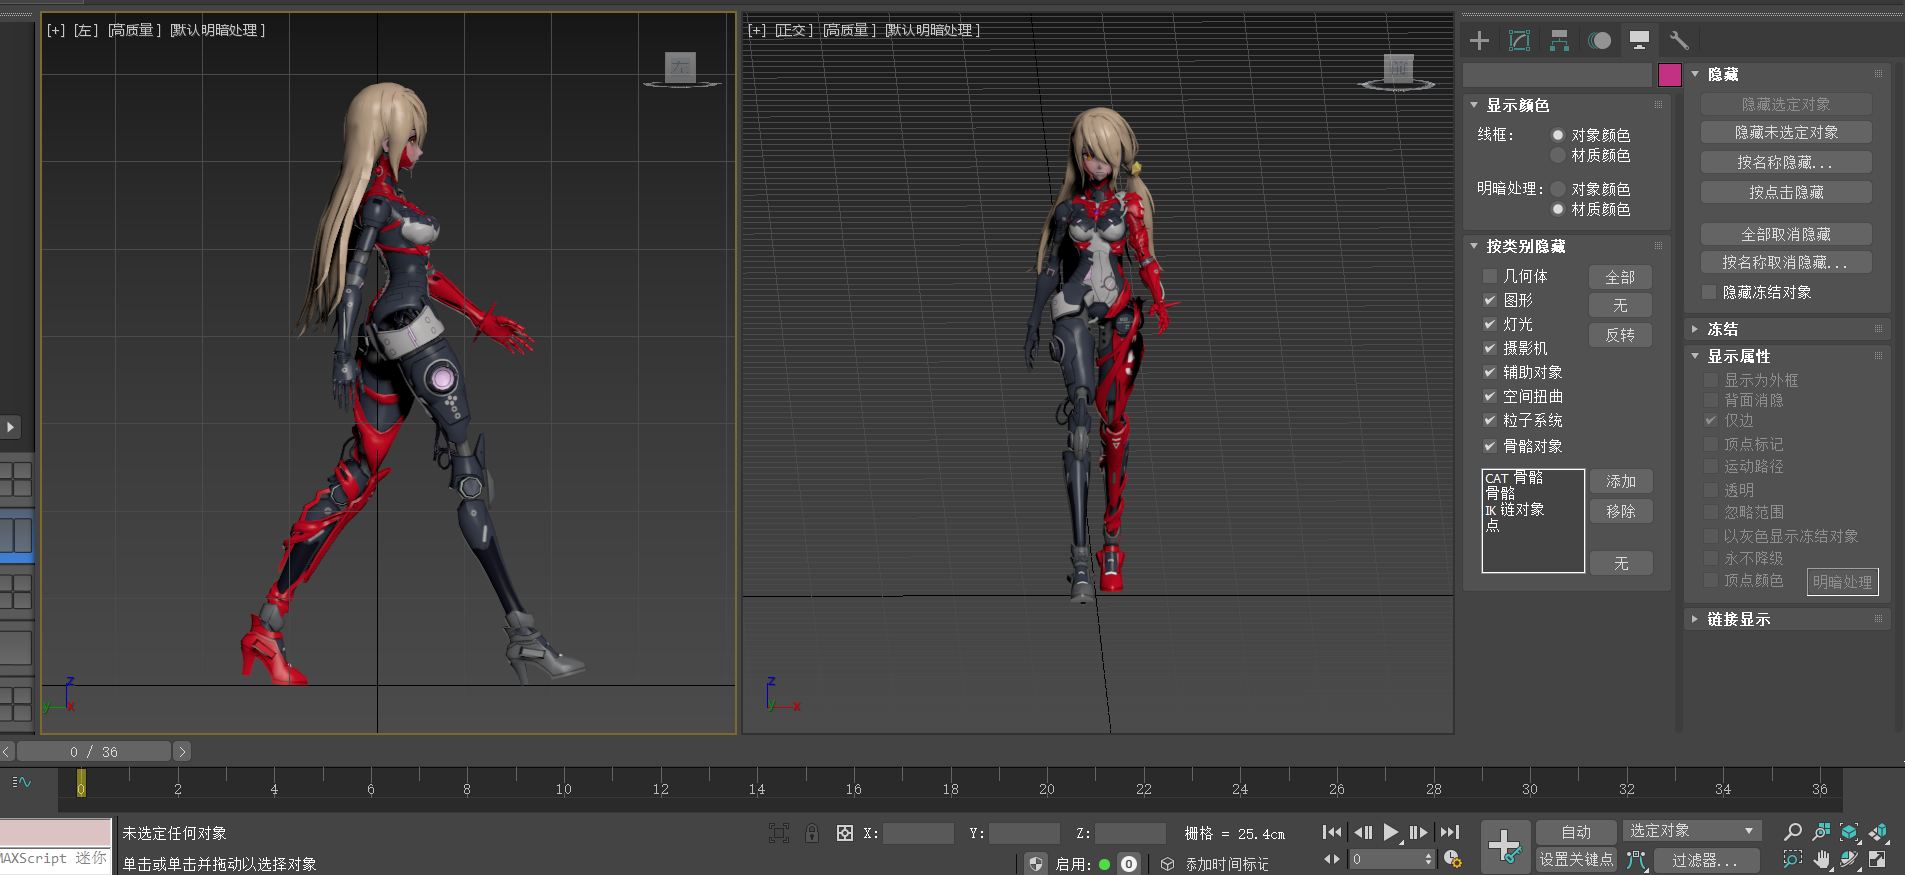
Task: Click the frame 0 time slider marker
Action: click(81, 782)
